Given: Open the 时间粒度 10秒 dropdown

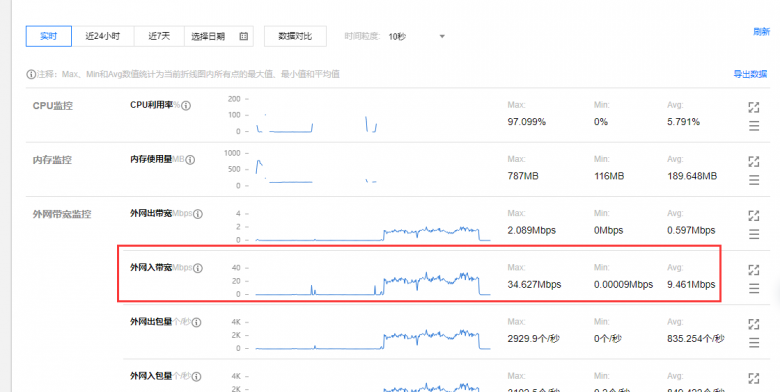Looking at the screenshot, I should point(417,36).
